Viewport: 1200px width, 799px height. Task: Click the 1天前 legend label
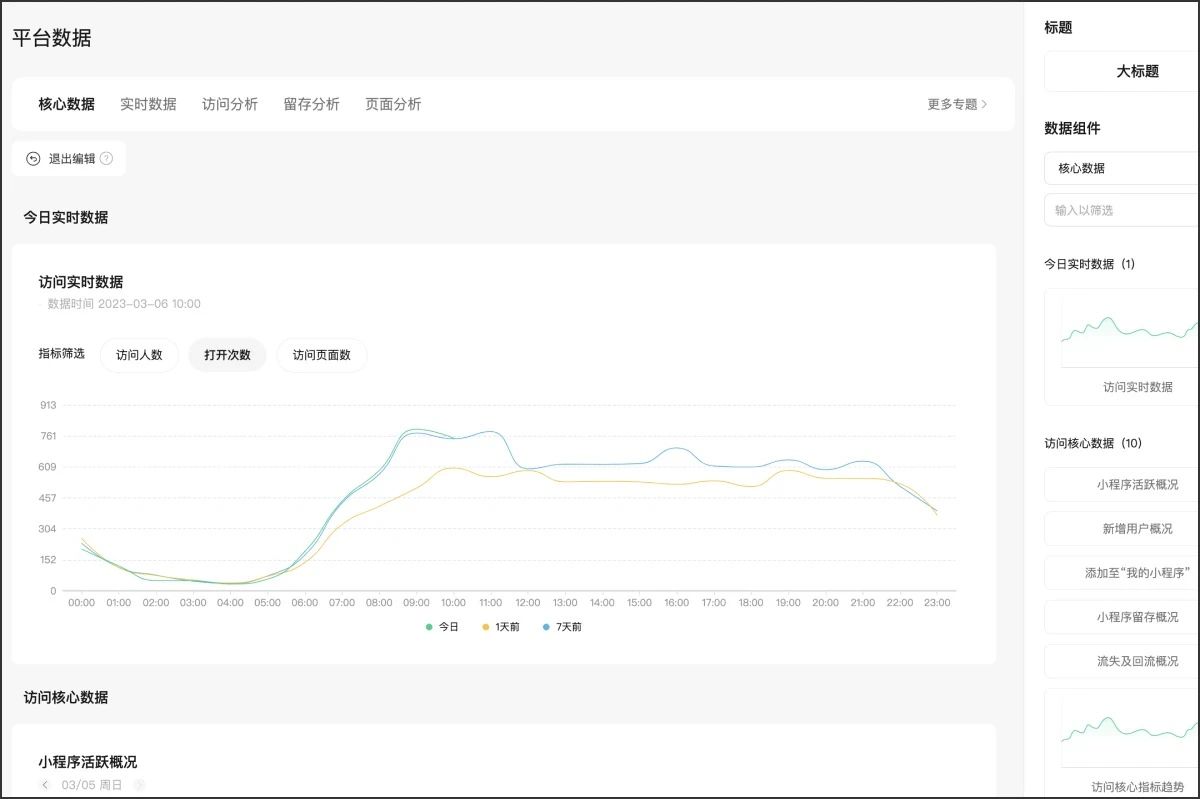click(508, 627)
